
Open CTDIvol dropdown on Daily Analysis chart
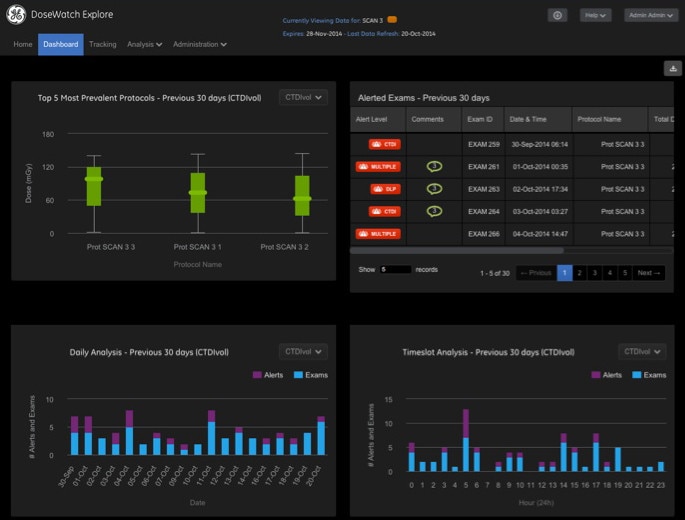tap(303, 352)
